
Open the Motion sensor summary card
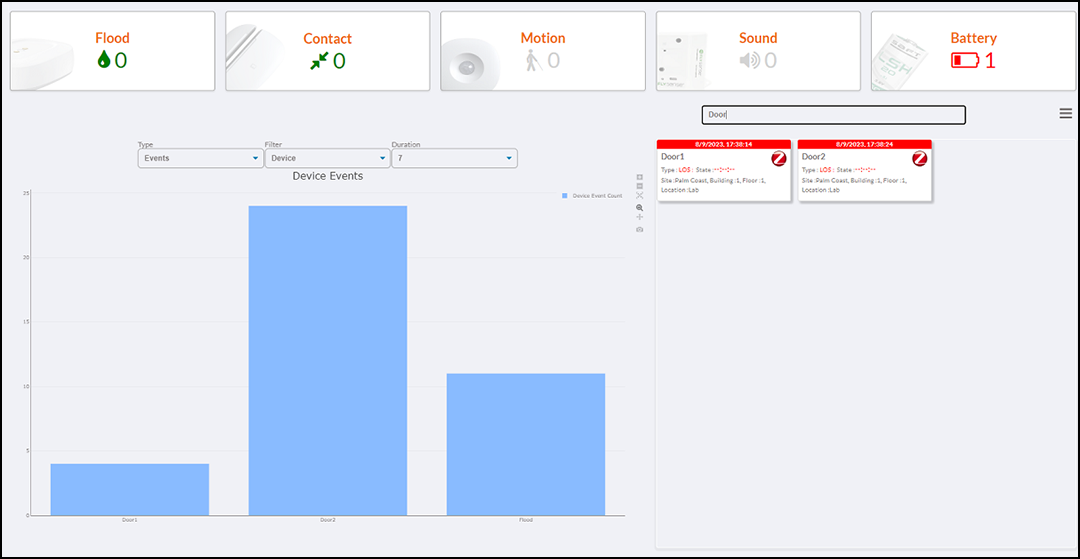[x=543, y=51]
